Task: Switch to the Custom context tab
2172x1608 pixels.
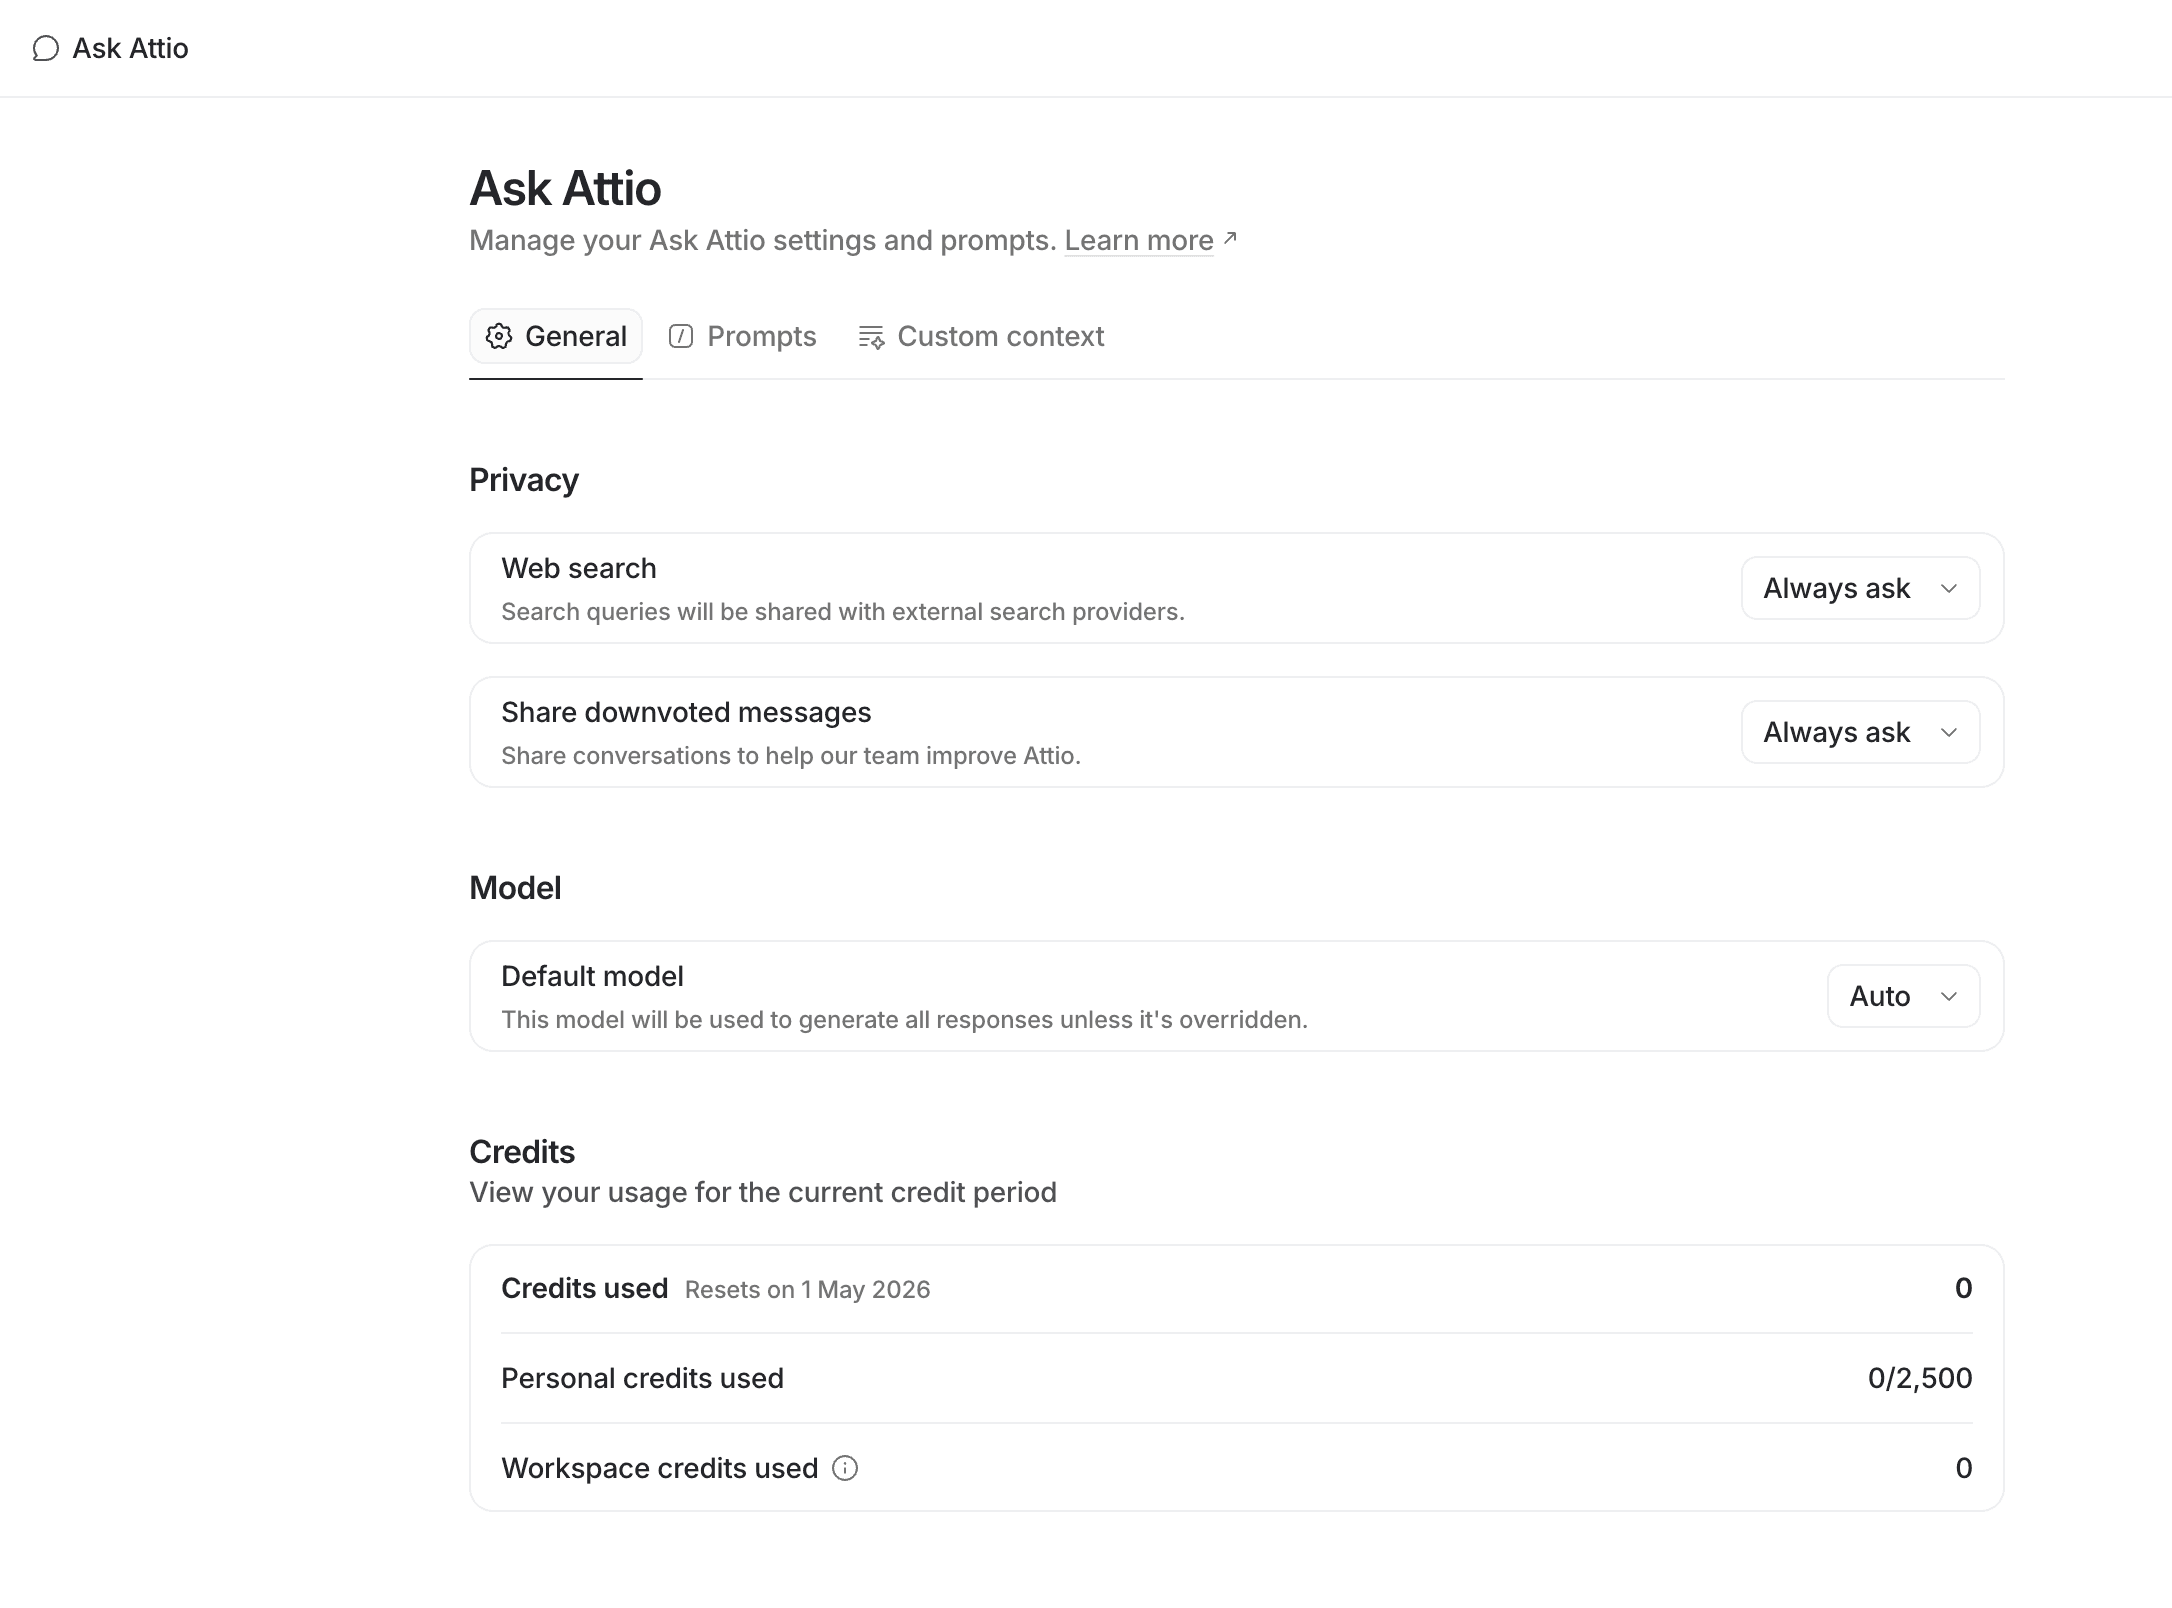Action: (981, 336)
